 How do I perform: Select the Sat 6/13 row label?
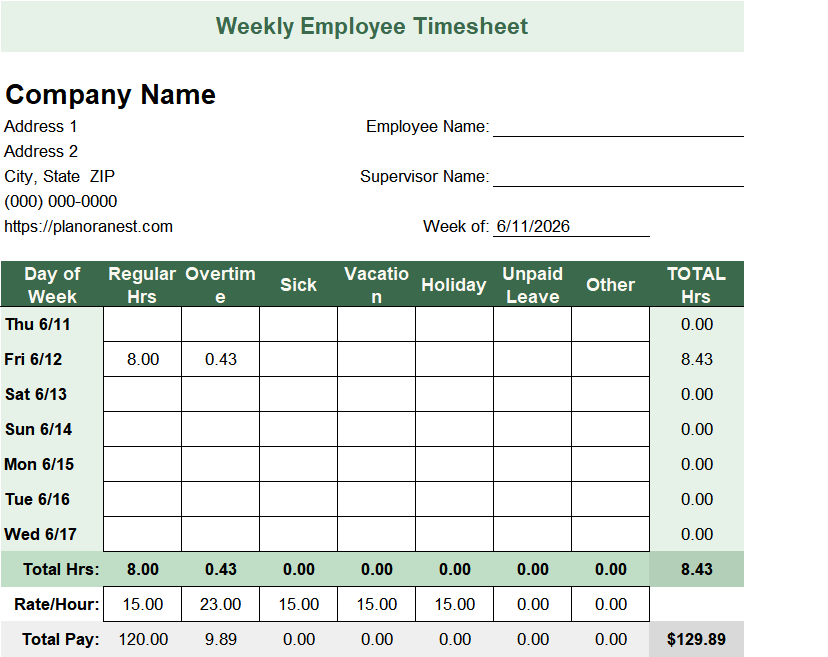(36, 395)
